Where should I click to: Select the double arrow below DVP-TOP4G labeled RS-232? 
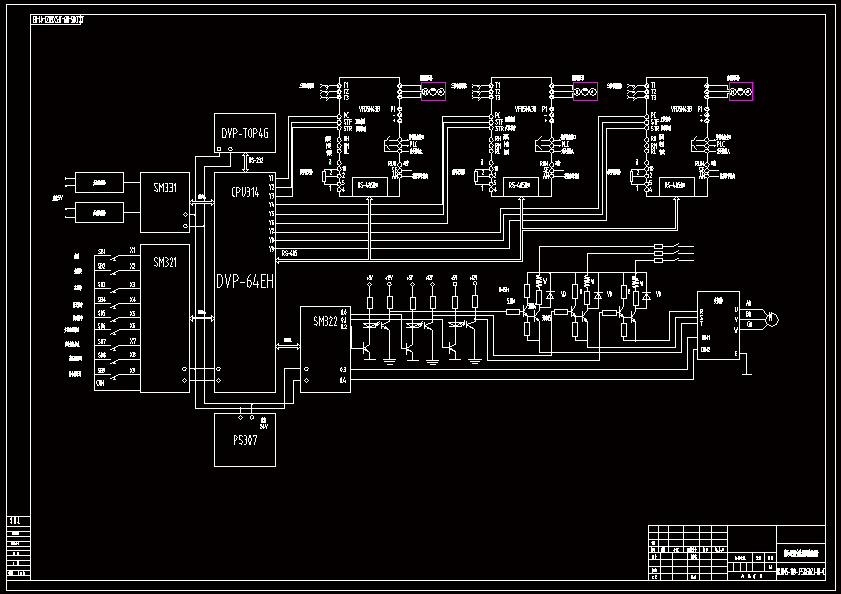246,163
